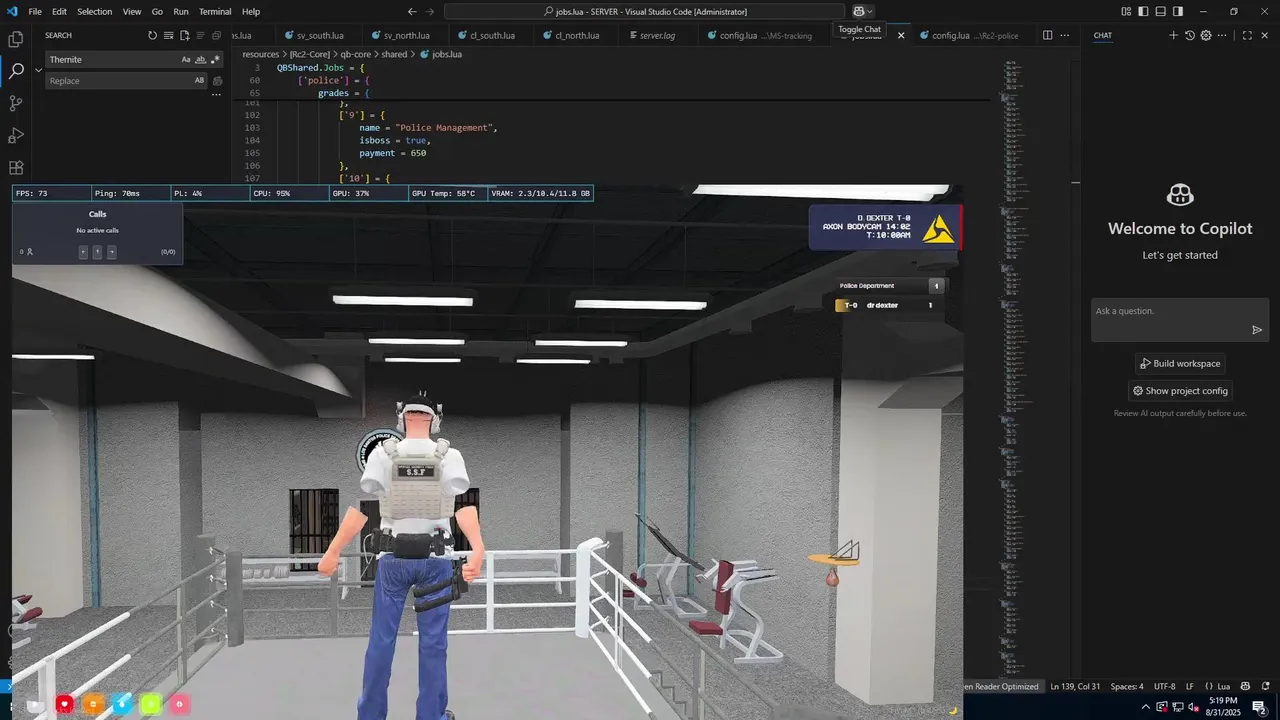Screen dimensions: 1280x720
Task: Toggle Use Regular Expression in search
Action: (x=215, y=59)
